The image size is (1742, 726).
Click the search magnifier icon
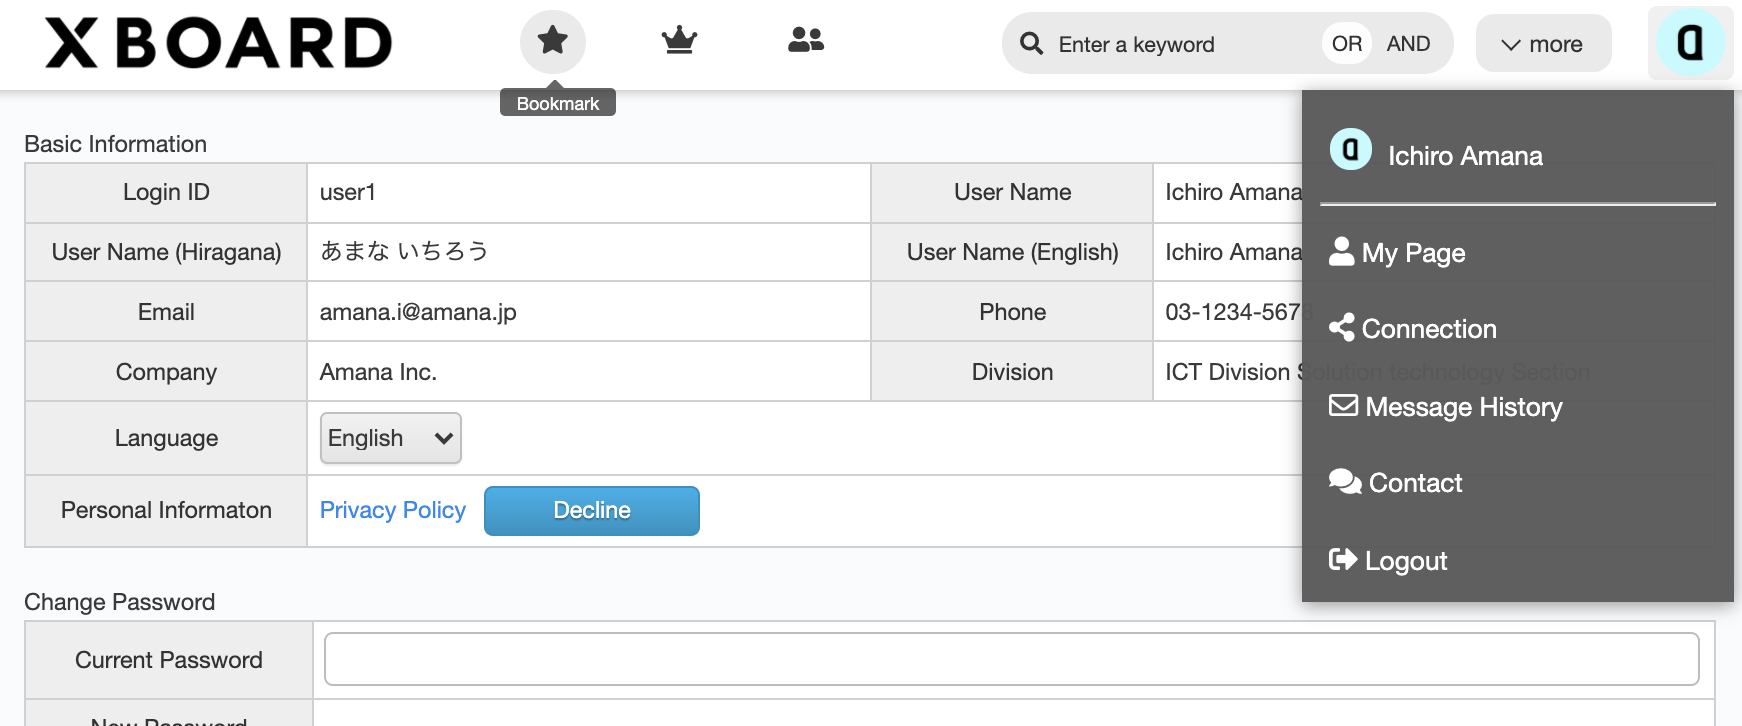(1031, 43)
